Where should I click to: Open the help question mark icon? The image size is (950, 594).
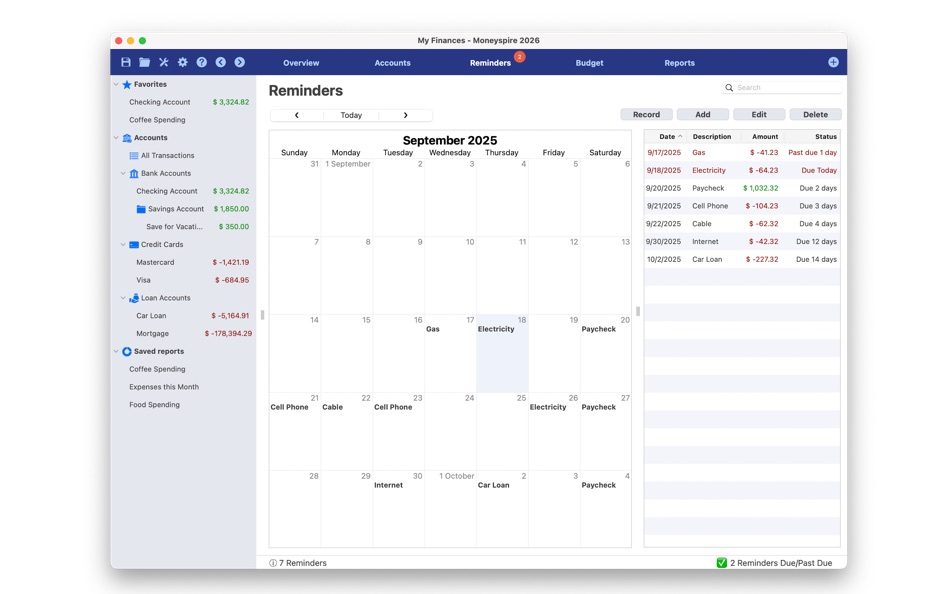202,62
